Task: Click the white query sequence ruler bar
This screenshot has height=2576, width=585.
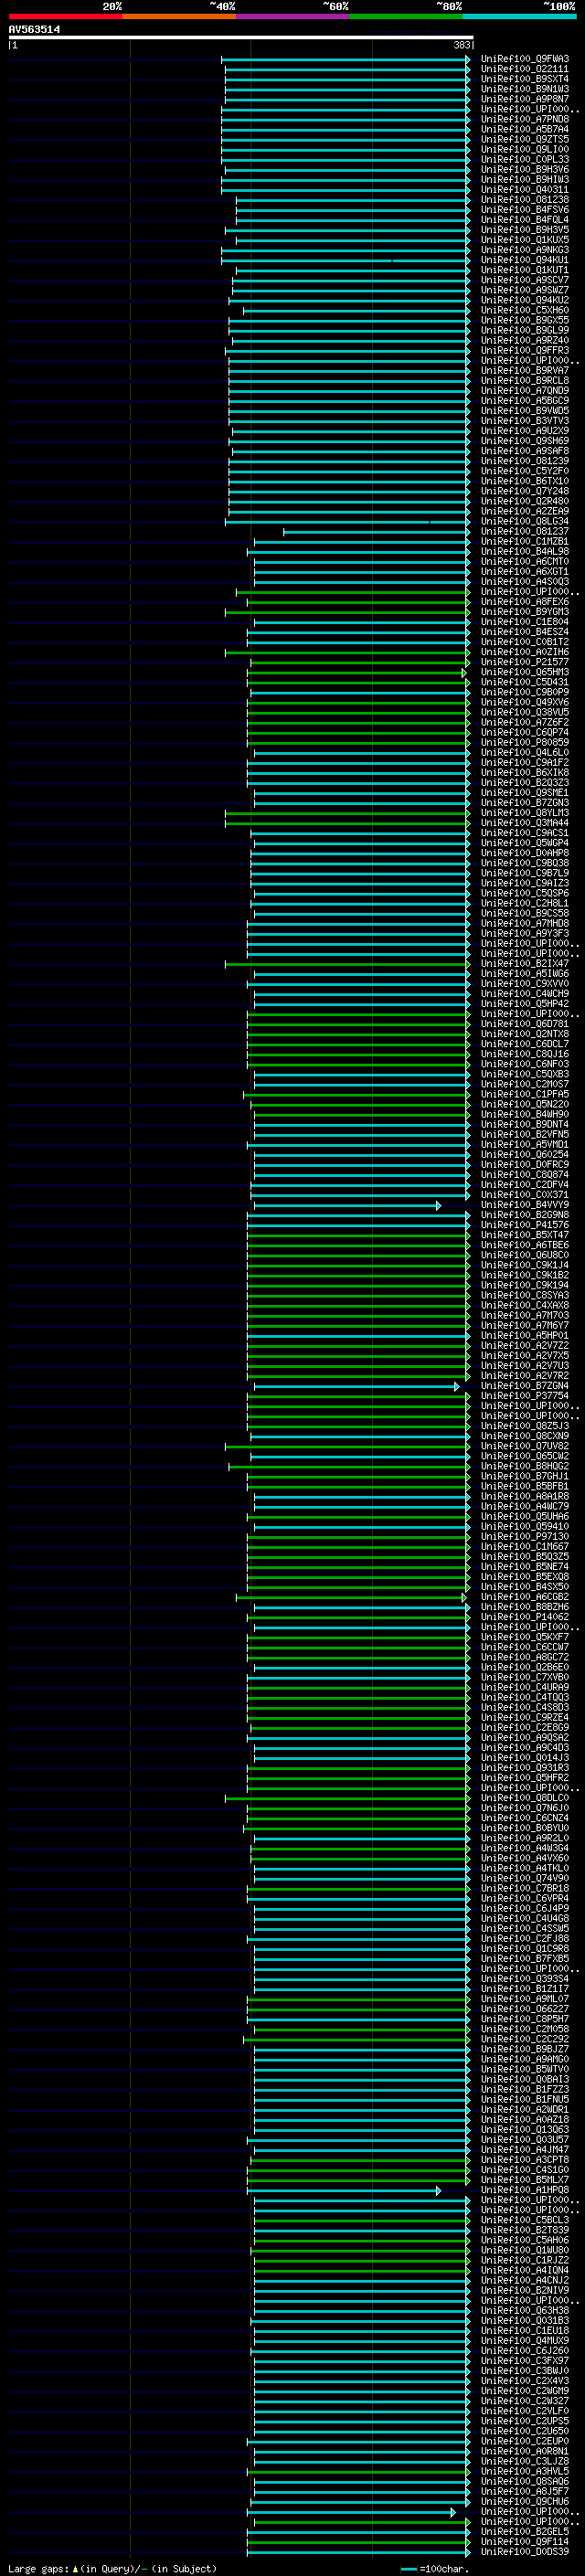Action: [241, 38]
